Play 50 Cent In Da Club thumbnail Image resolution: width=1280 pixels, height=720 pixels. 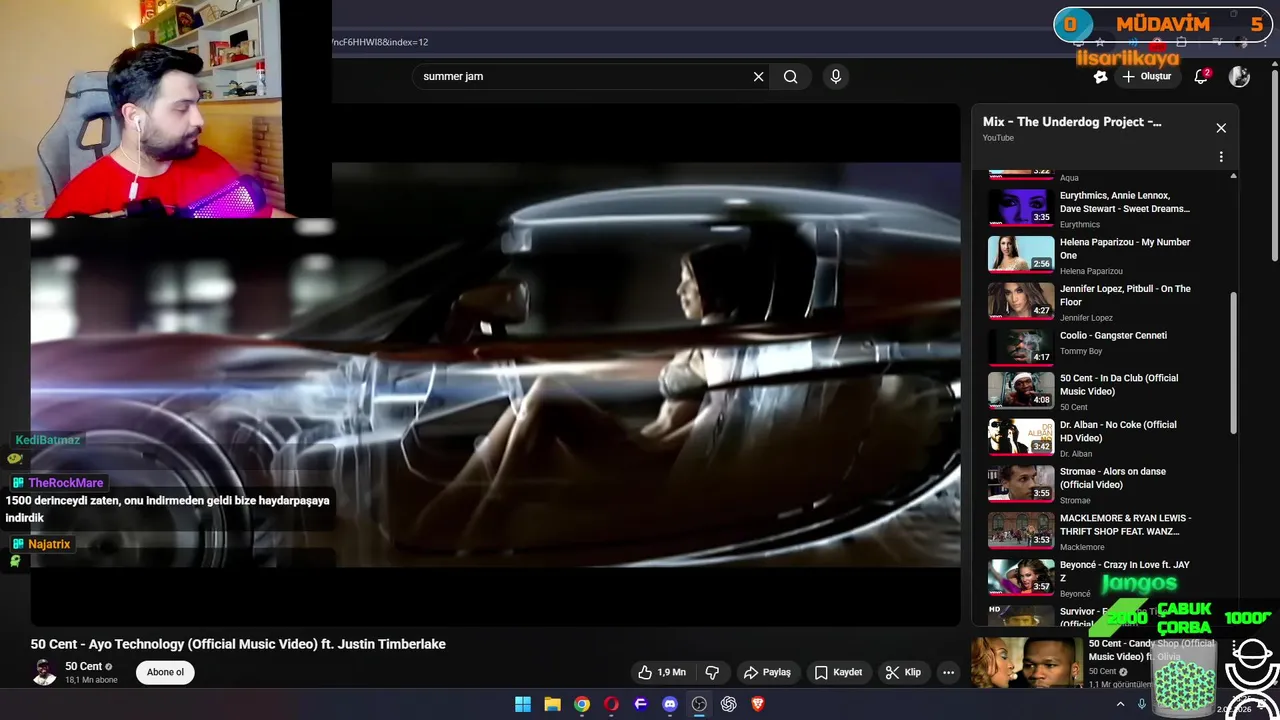1021,390
